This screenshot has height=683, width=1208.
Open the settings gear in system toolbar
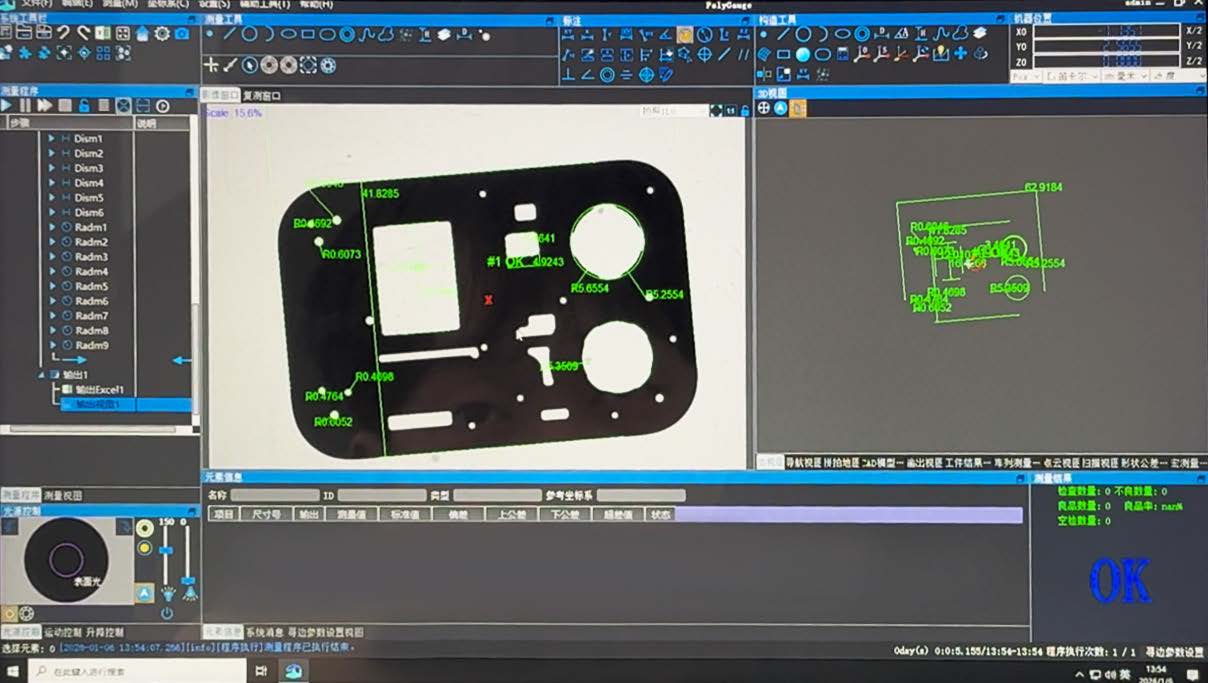tap(162, 33)
